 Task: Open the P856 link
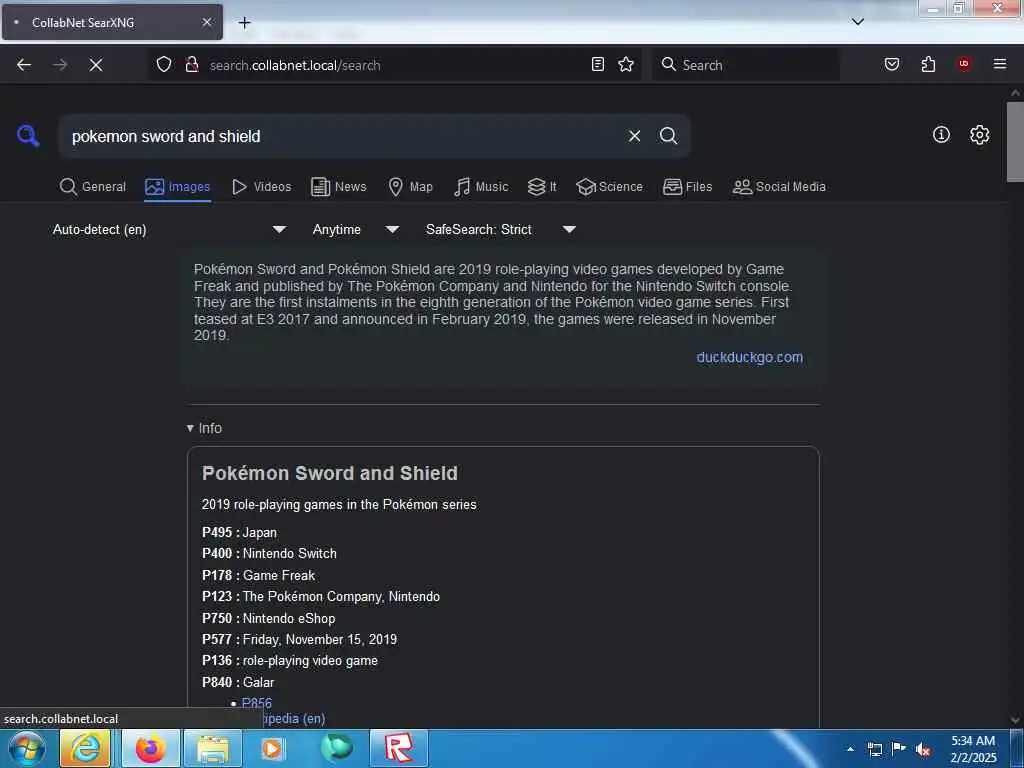point(257,703)
